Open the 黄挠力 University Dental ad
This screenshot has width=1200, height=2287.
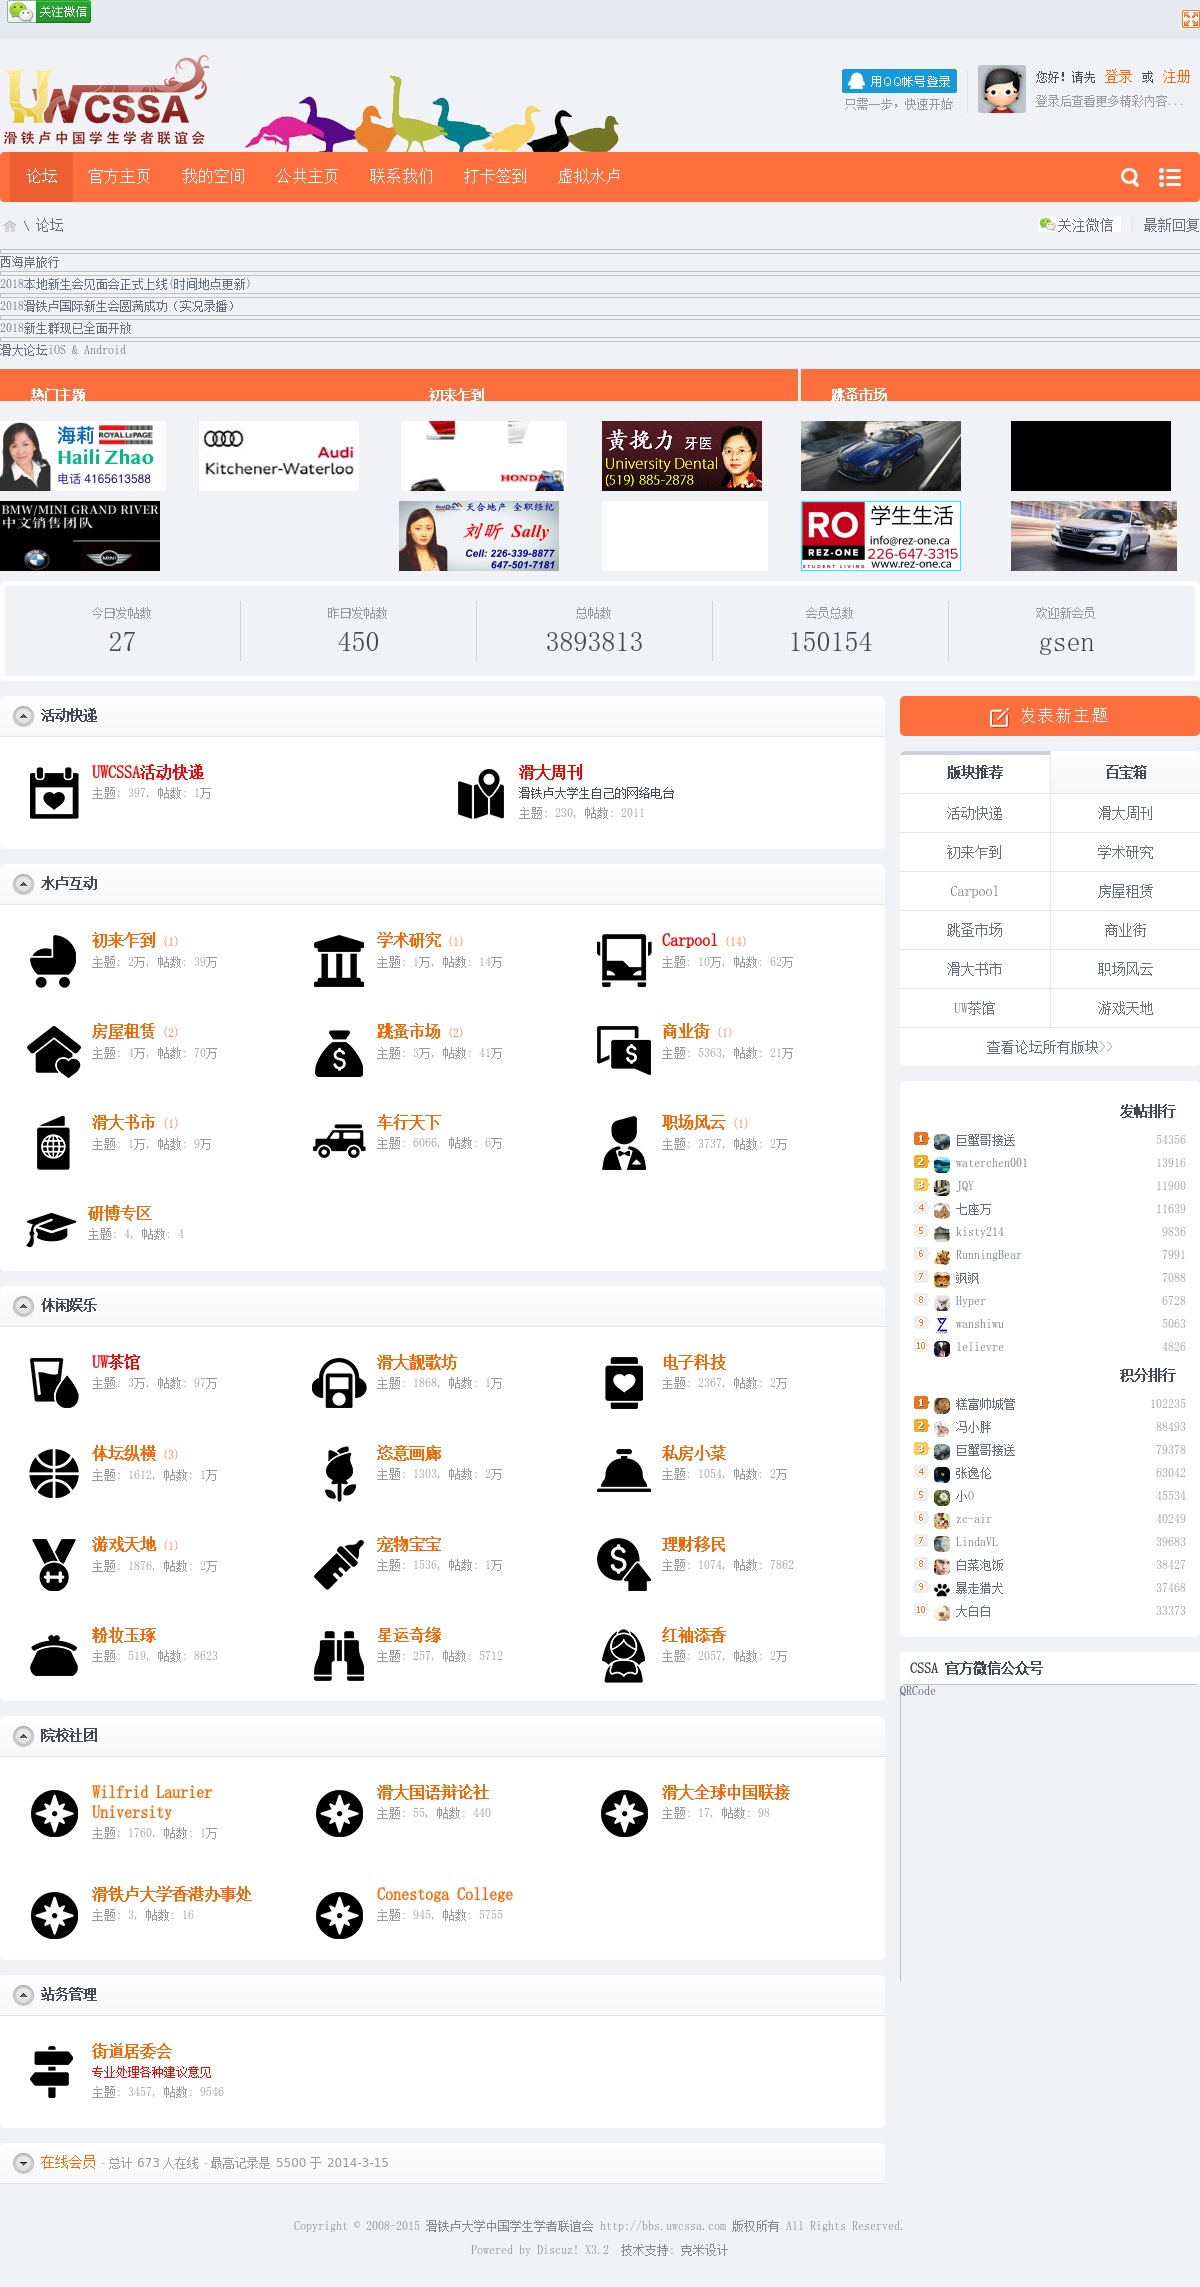coord(682,456)
